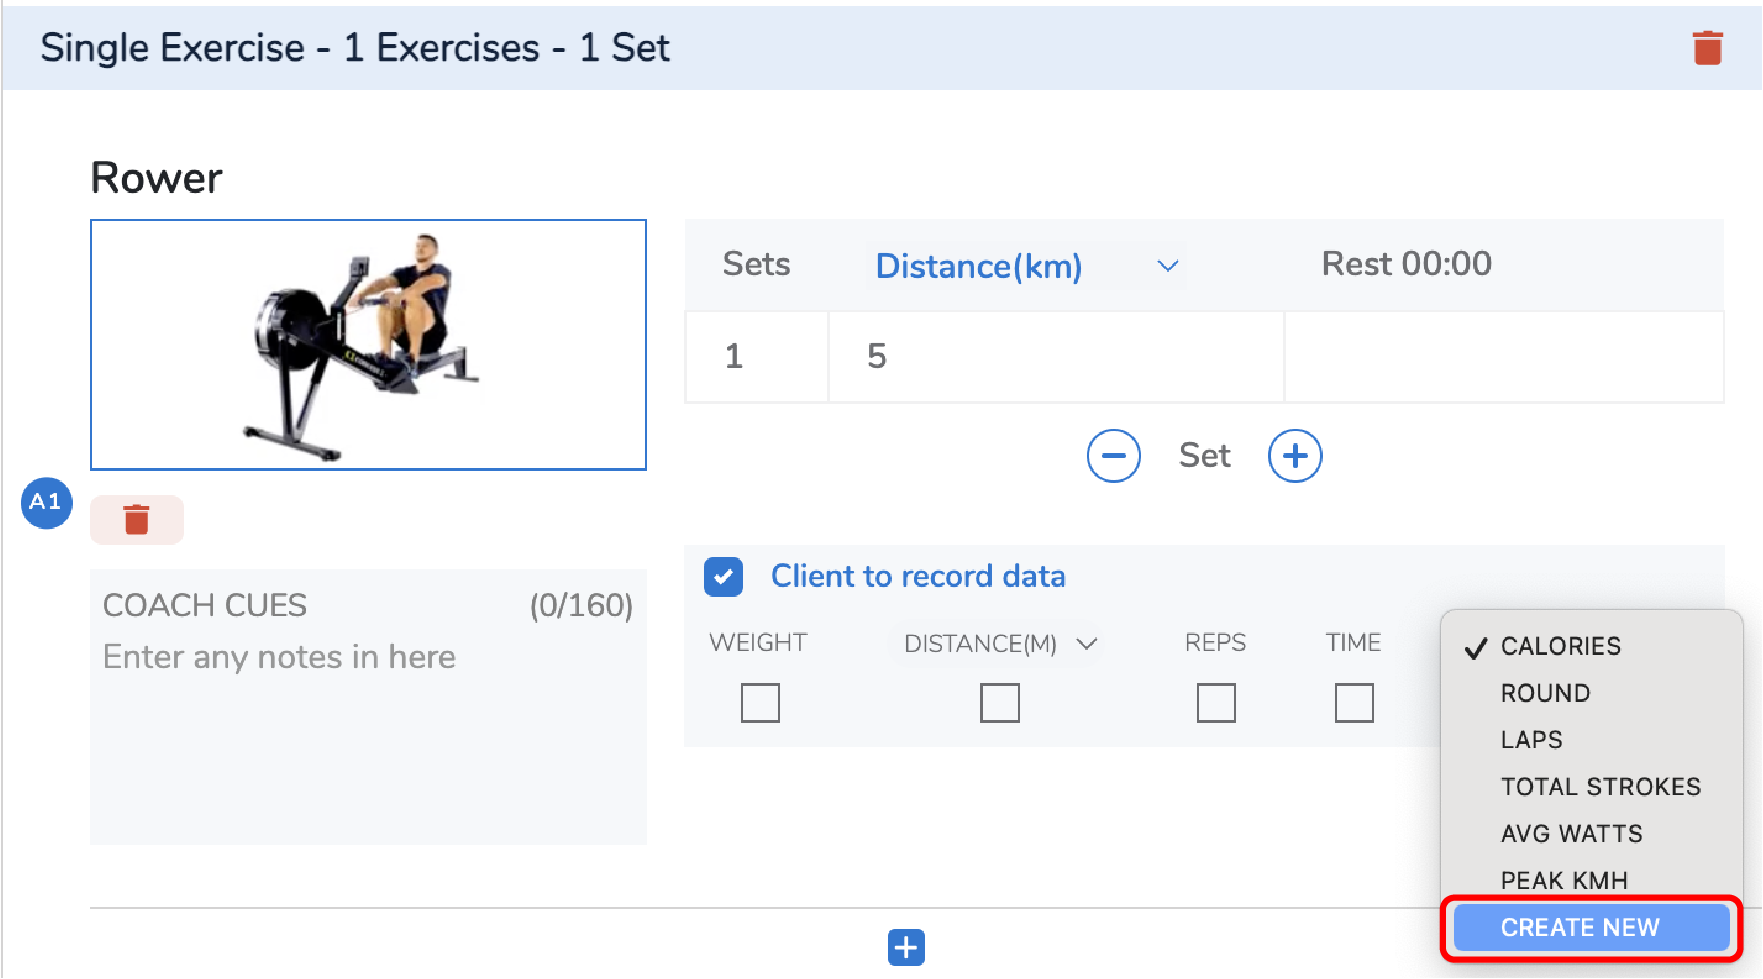Check the TIME checkbox
The image size is (1763, 979).
coord(1354,702)
